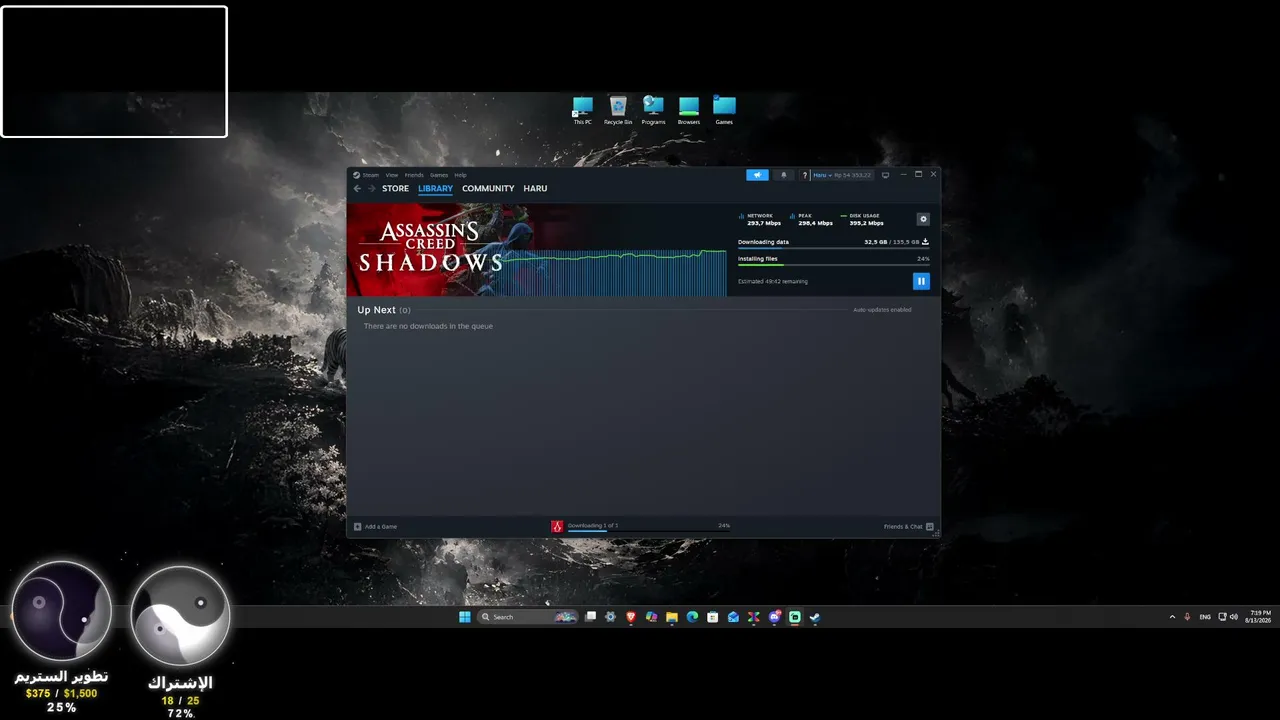Open the Steam menu
The width and height of the screenshot is (1280, 720).
pyautogui.click(x=370, y=175)
